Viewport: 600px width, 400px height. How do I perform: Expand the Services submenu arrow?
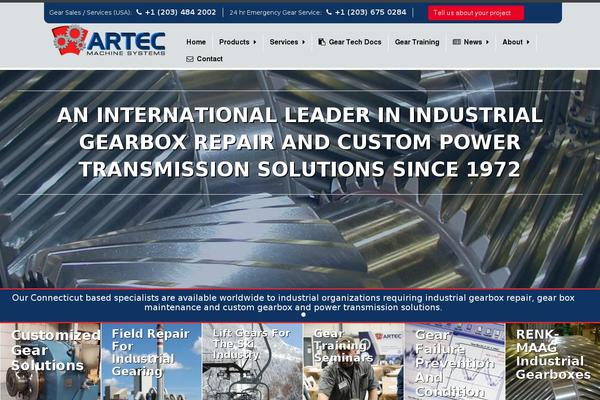(x=303, y=42)
